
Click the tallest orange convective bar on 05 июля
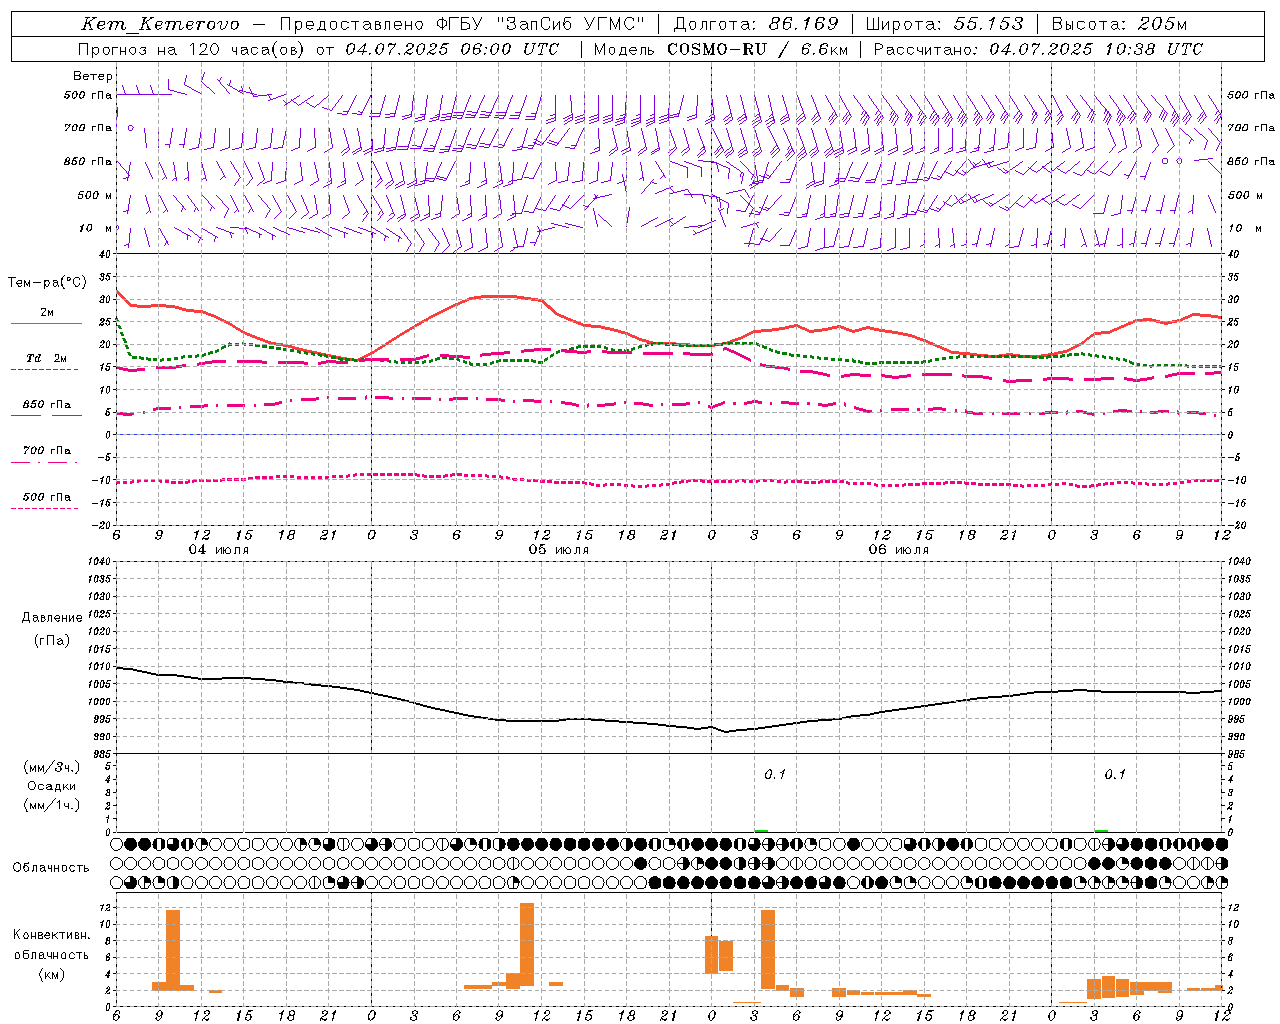[527, 944]
